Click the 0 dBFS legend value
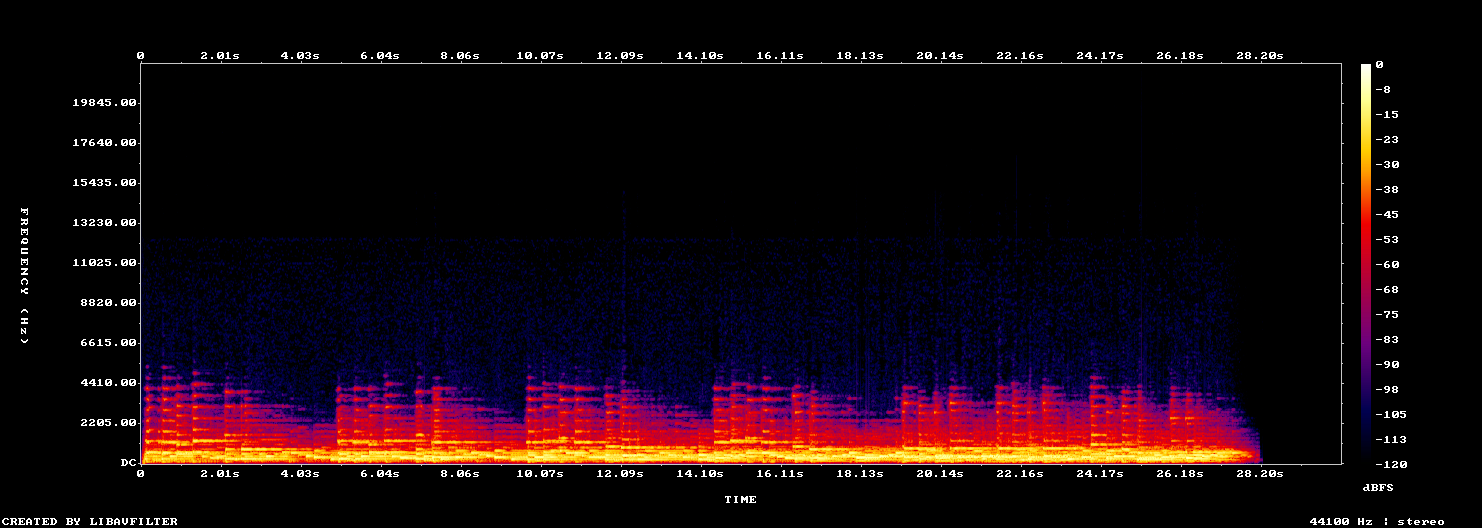The width and height of the screenshot is (1482, 528). point(1379,64)
